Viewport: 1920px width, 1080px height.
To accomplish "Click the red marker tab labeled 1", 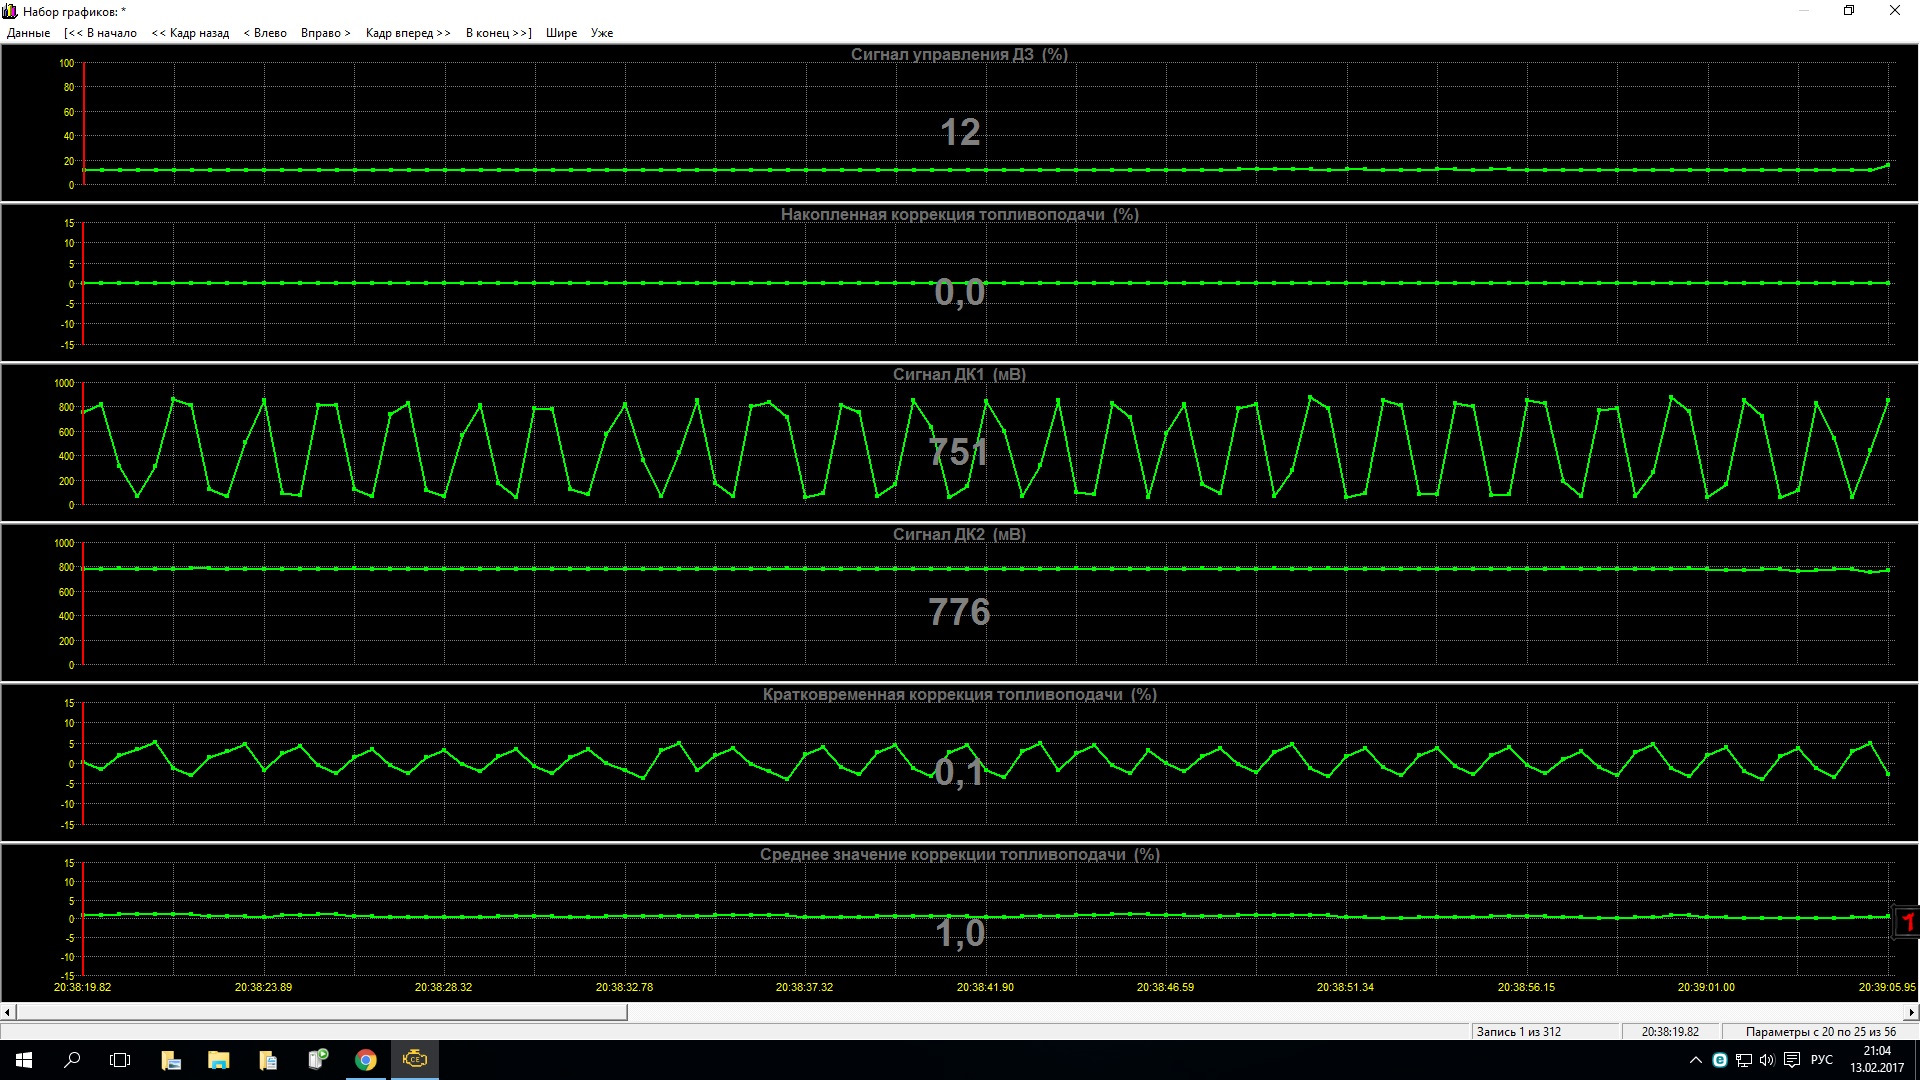I will [x=1908, y=922].
